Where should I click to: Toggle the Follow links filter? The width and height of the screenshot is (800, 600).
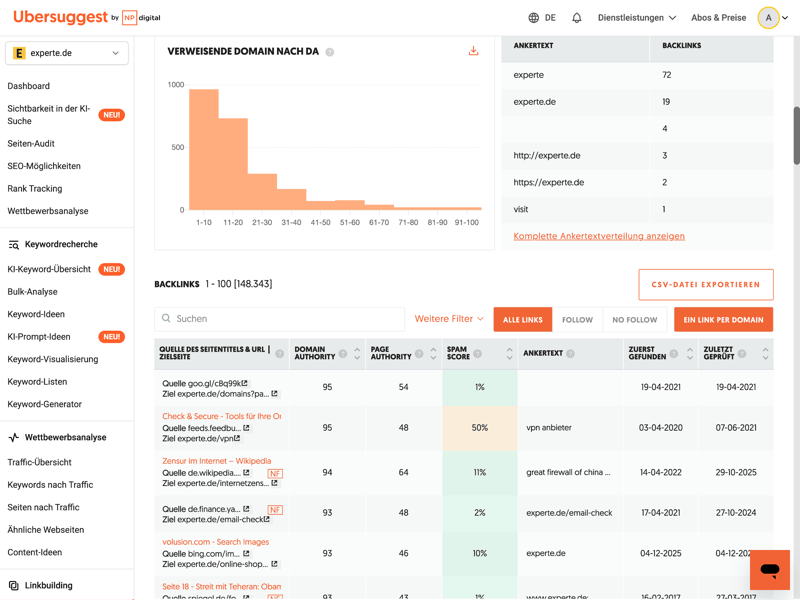coord(577,320)
